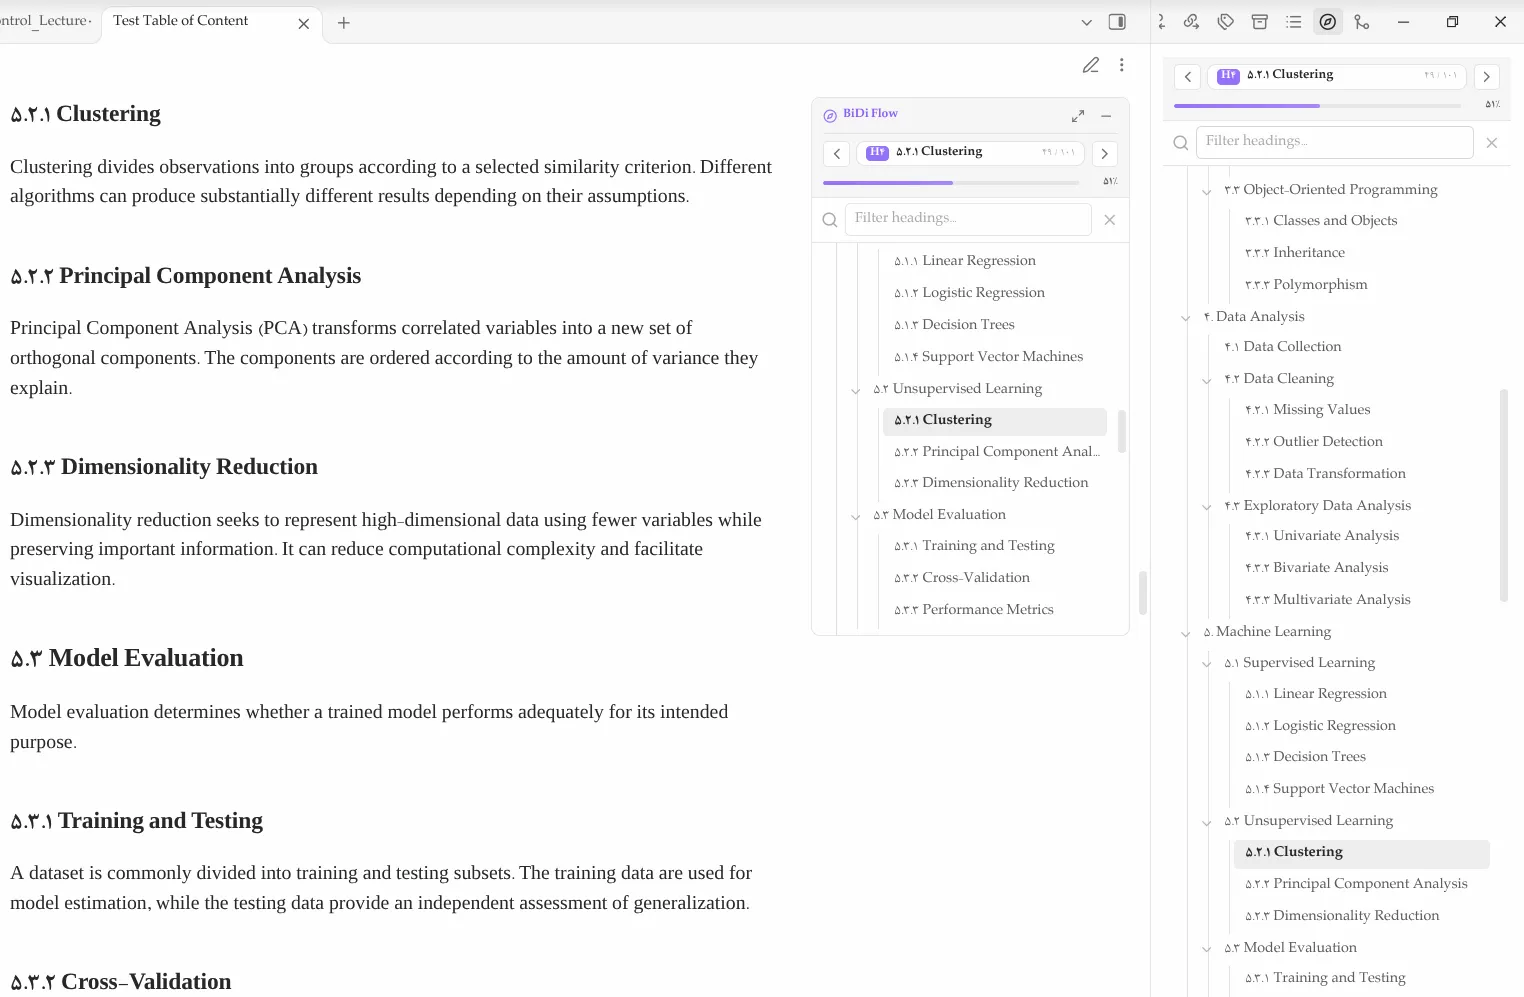Toggle the right sidebar visibility
This screenshot has height=997, width=1524.
click(x=1117, y=22)
